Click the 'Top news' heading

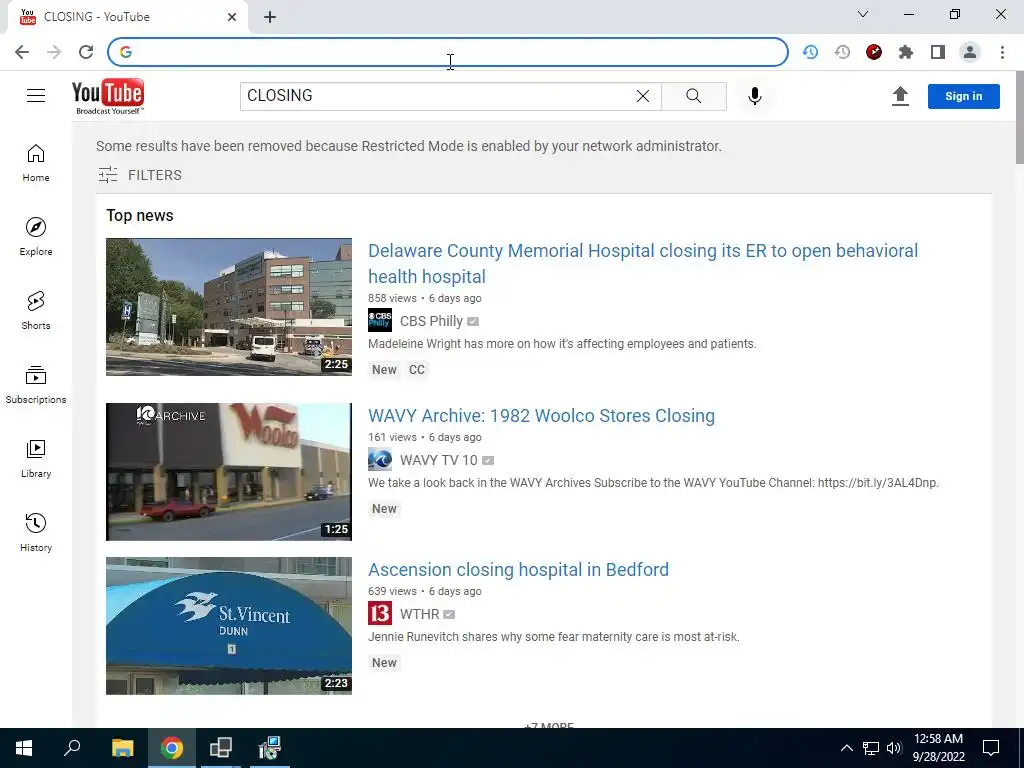(140, 216)
